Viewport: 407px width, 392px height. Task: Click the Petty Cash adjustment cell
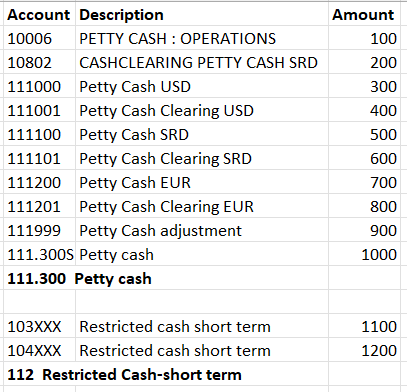point(202,230)
